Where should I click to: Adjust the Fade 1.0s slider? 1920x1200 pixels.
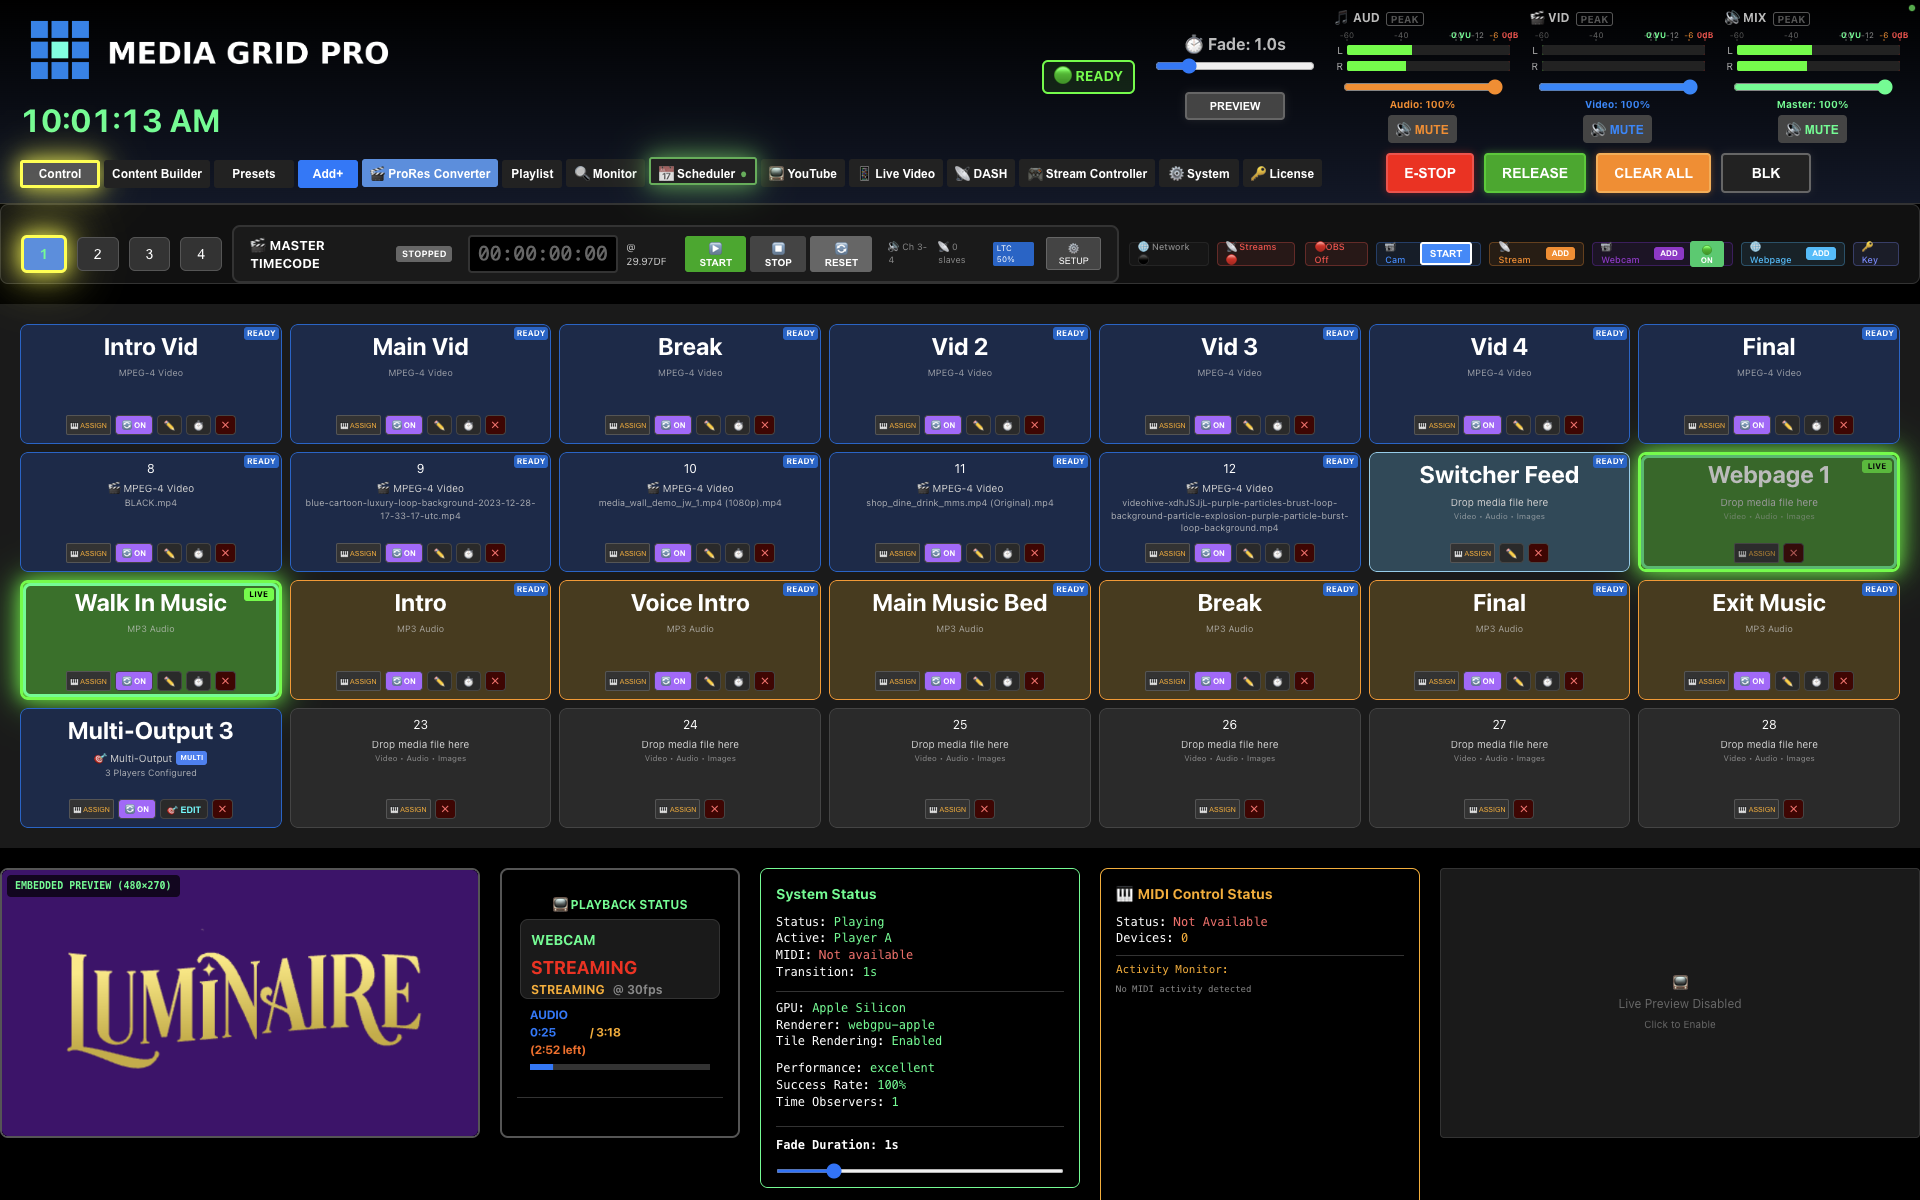(1235, 66)
